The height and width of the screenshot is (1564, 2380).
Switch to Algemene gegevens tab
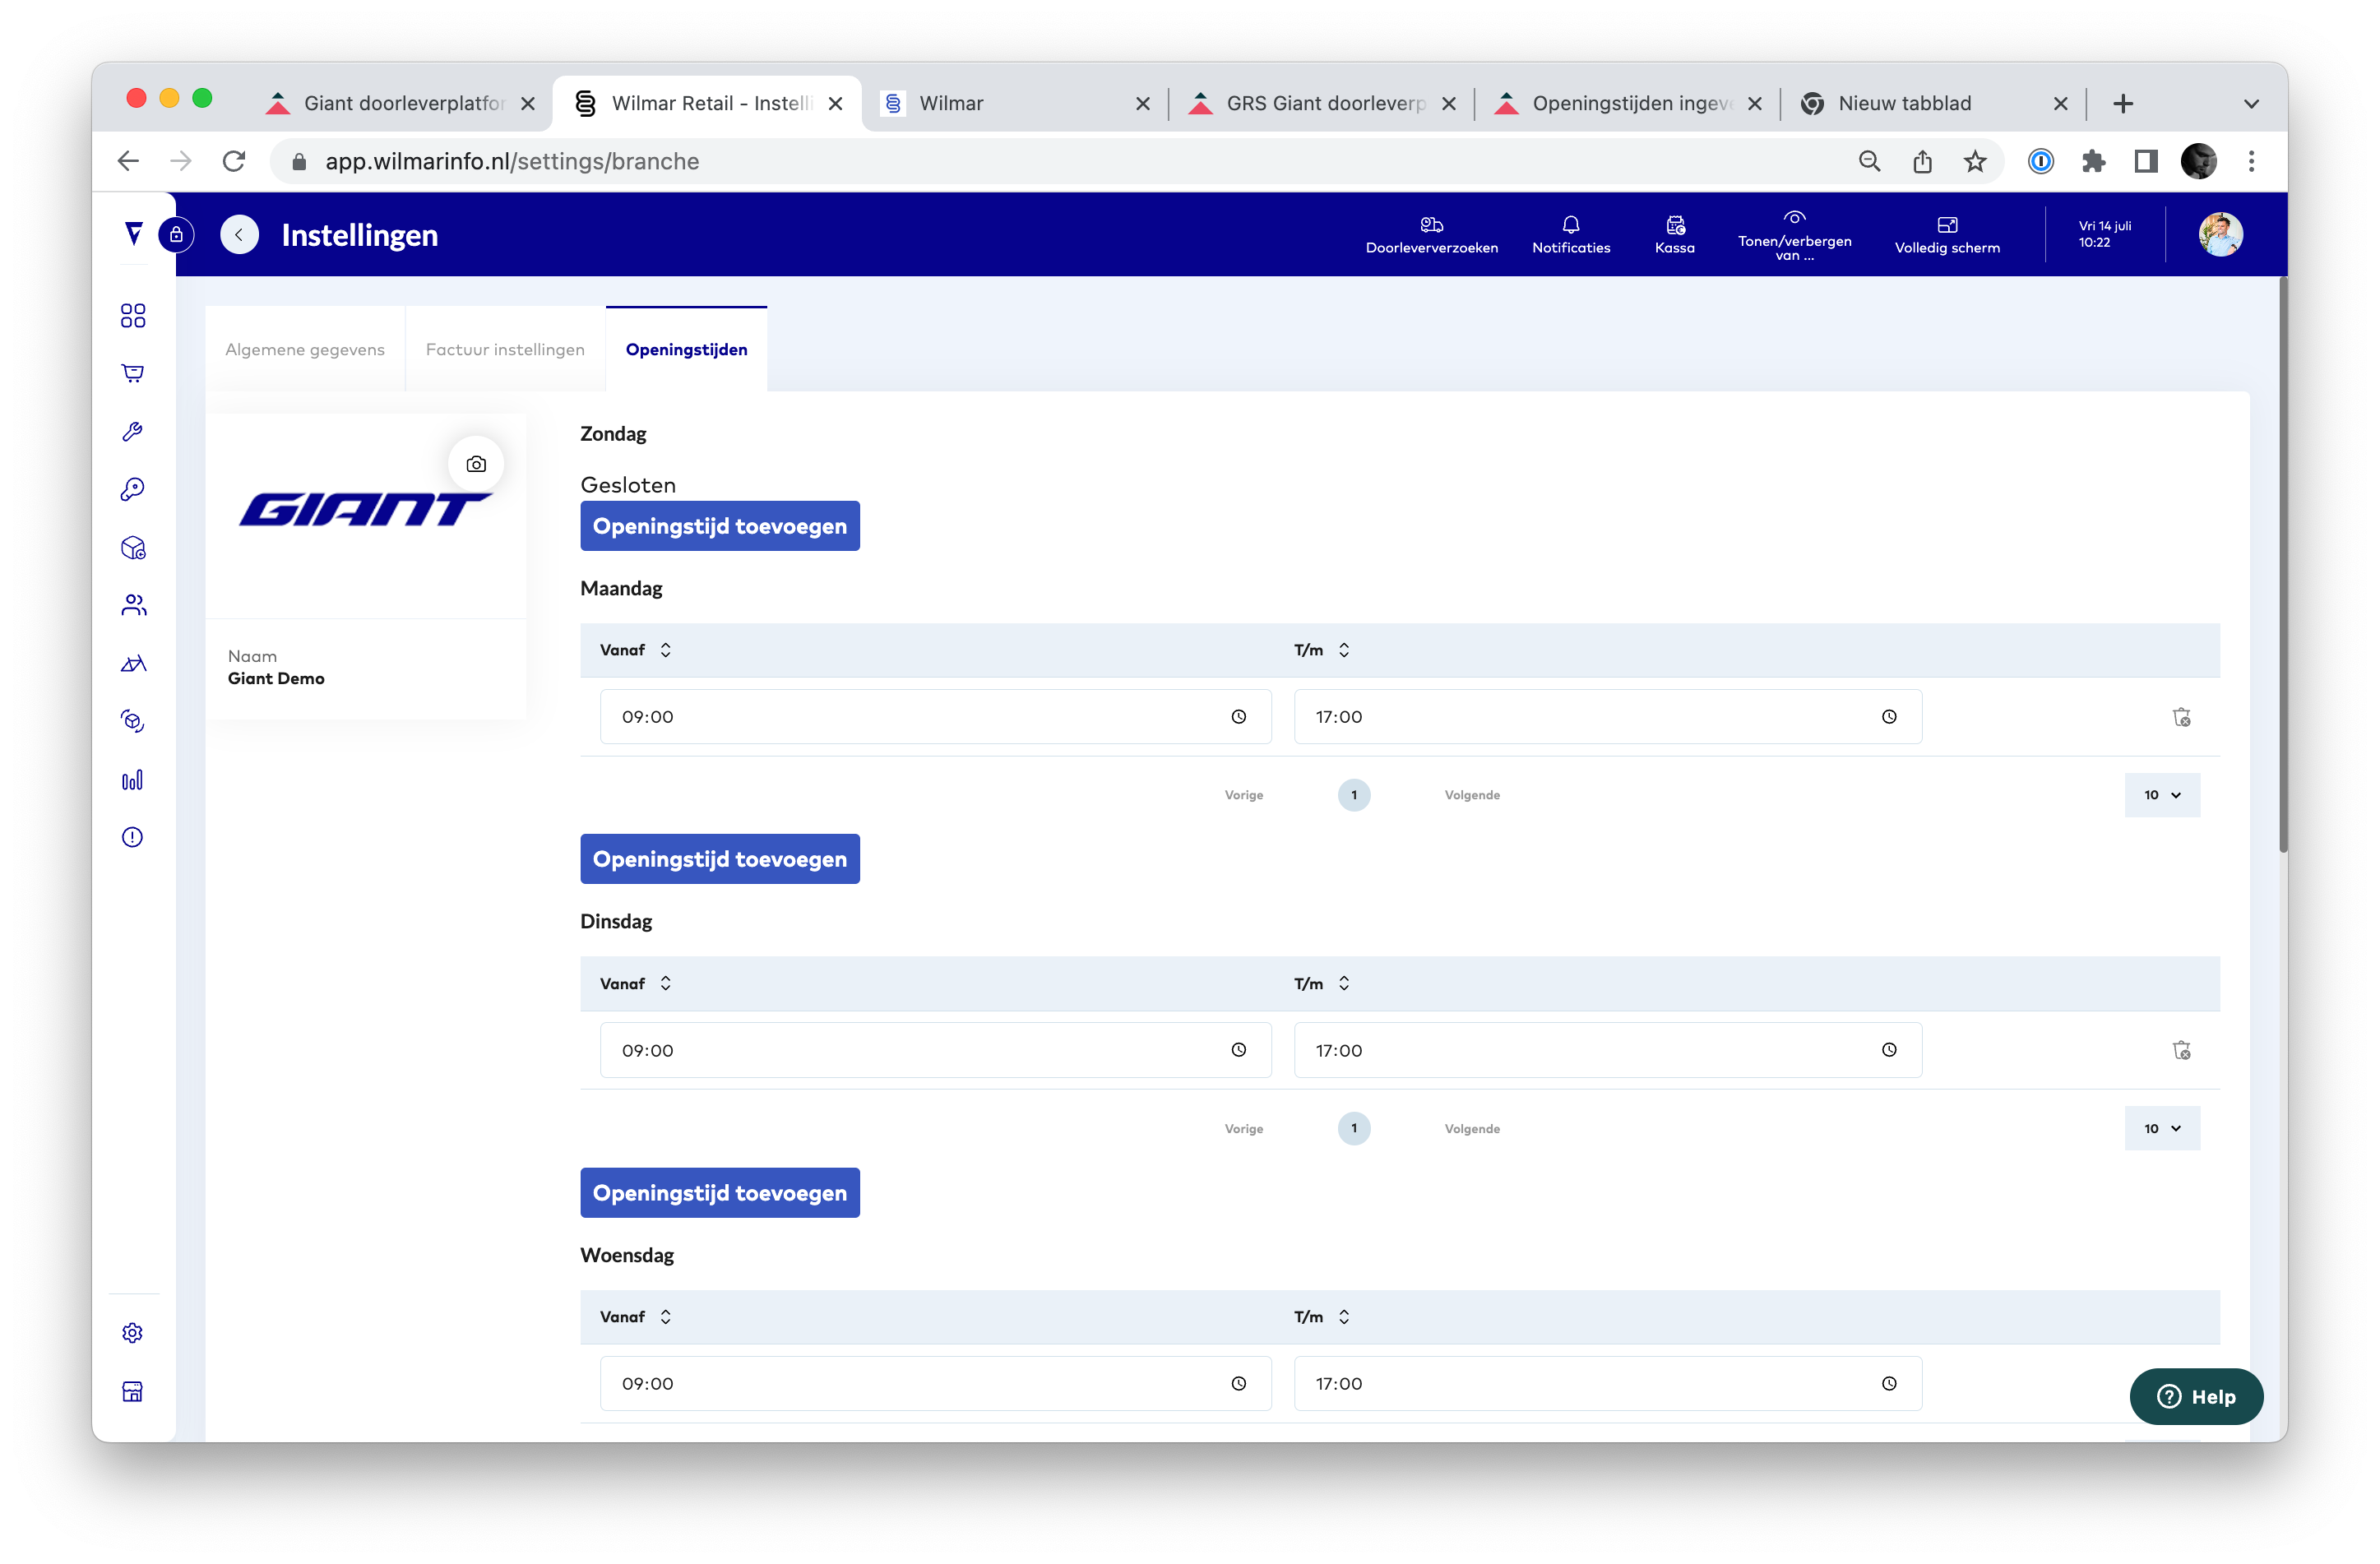pos(305,350)
